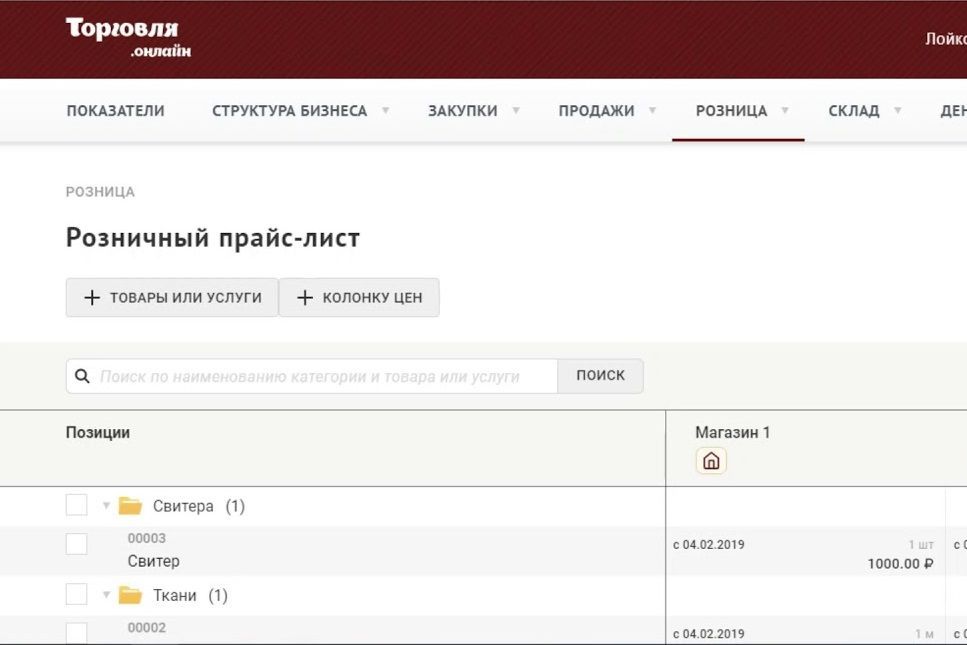
Task: Click date с 04.02.2019 in Свитер row
Action: [x=709, y=544]
